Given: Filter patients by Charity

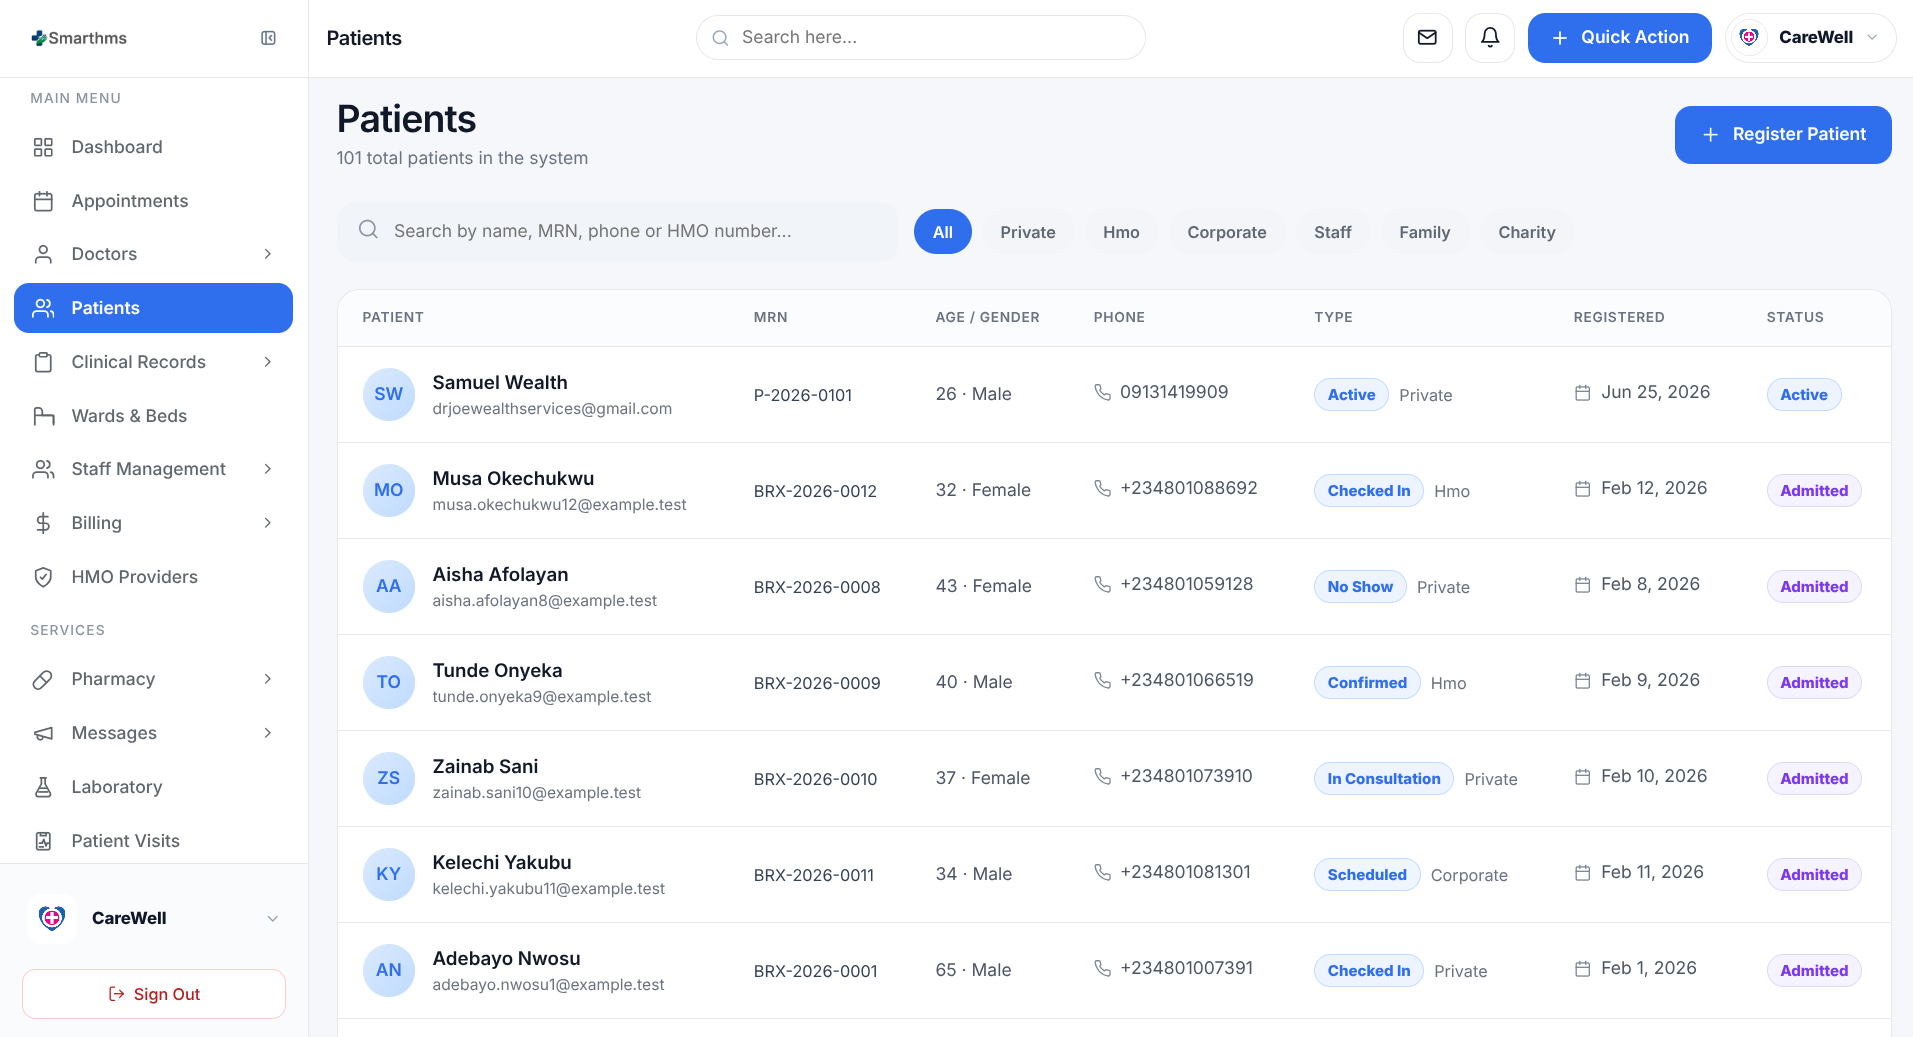Looking at the screenshot, I should coord(1526,232).
